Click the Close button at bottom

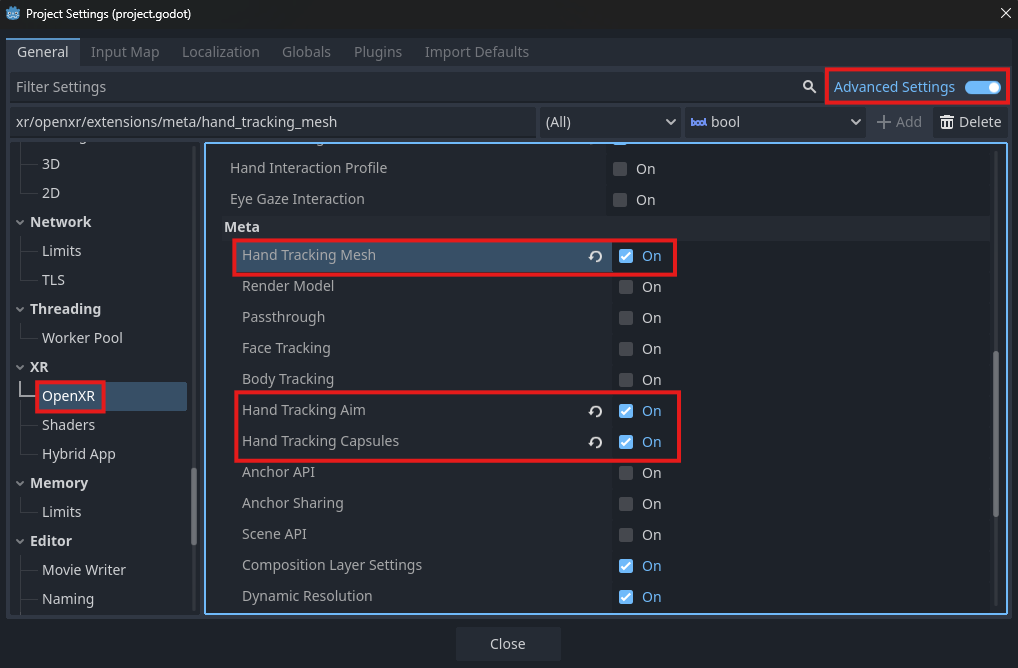coord(508,644)
